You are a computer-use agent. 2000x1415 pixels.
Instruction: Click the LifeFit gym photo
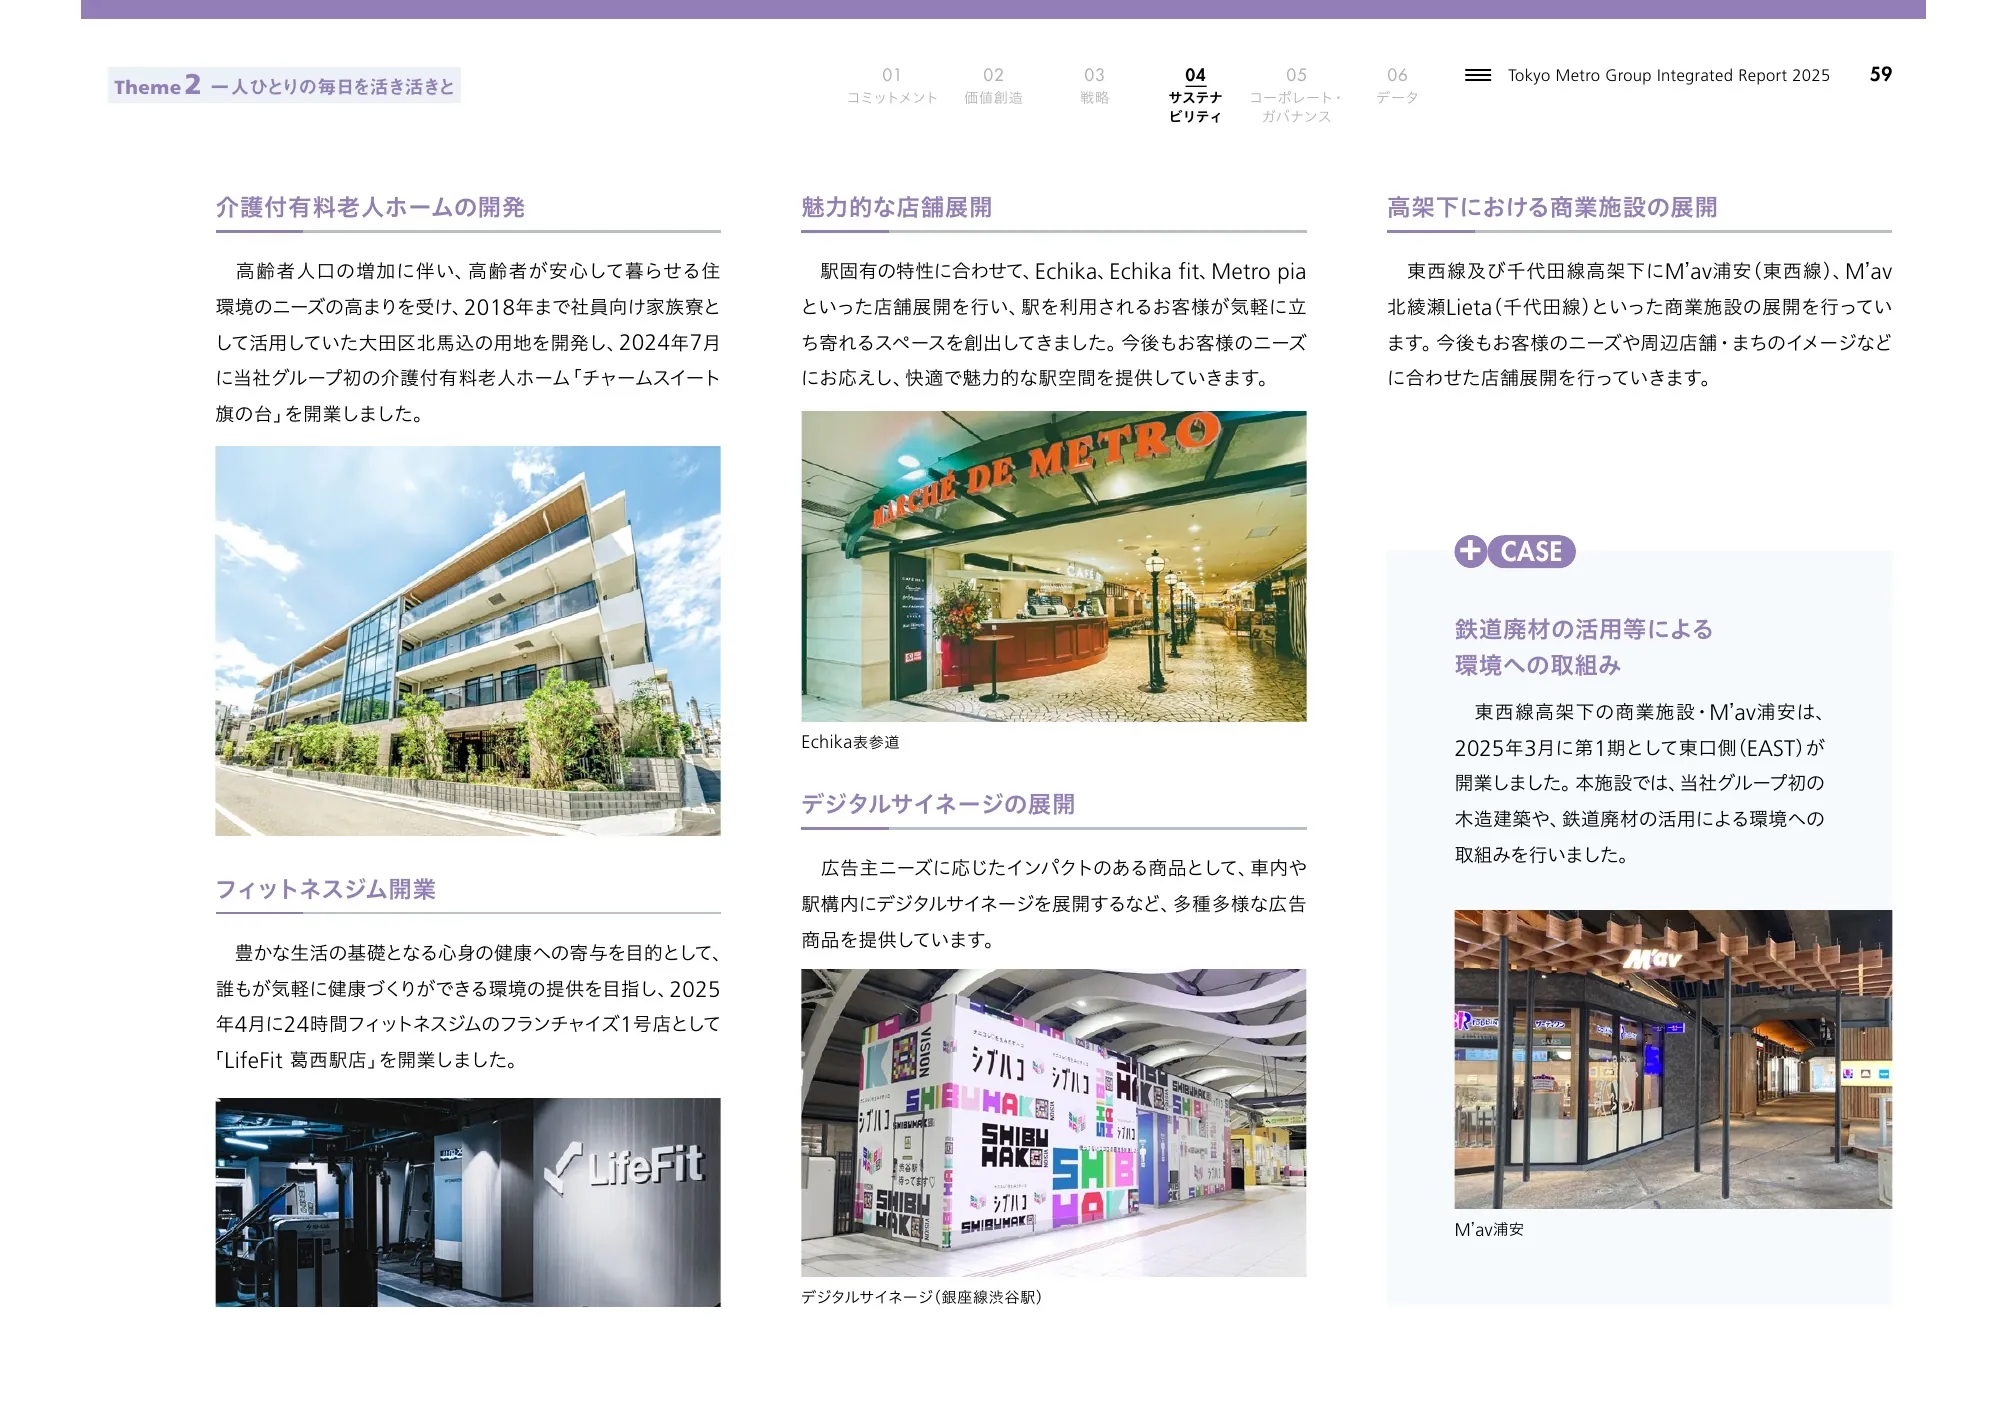click(468, 1202)
